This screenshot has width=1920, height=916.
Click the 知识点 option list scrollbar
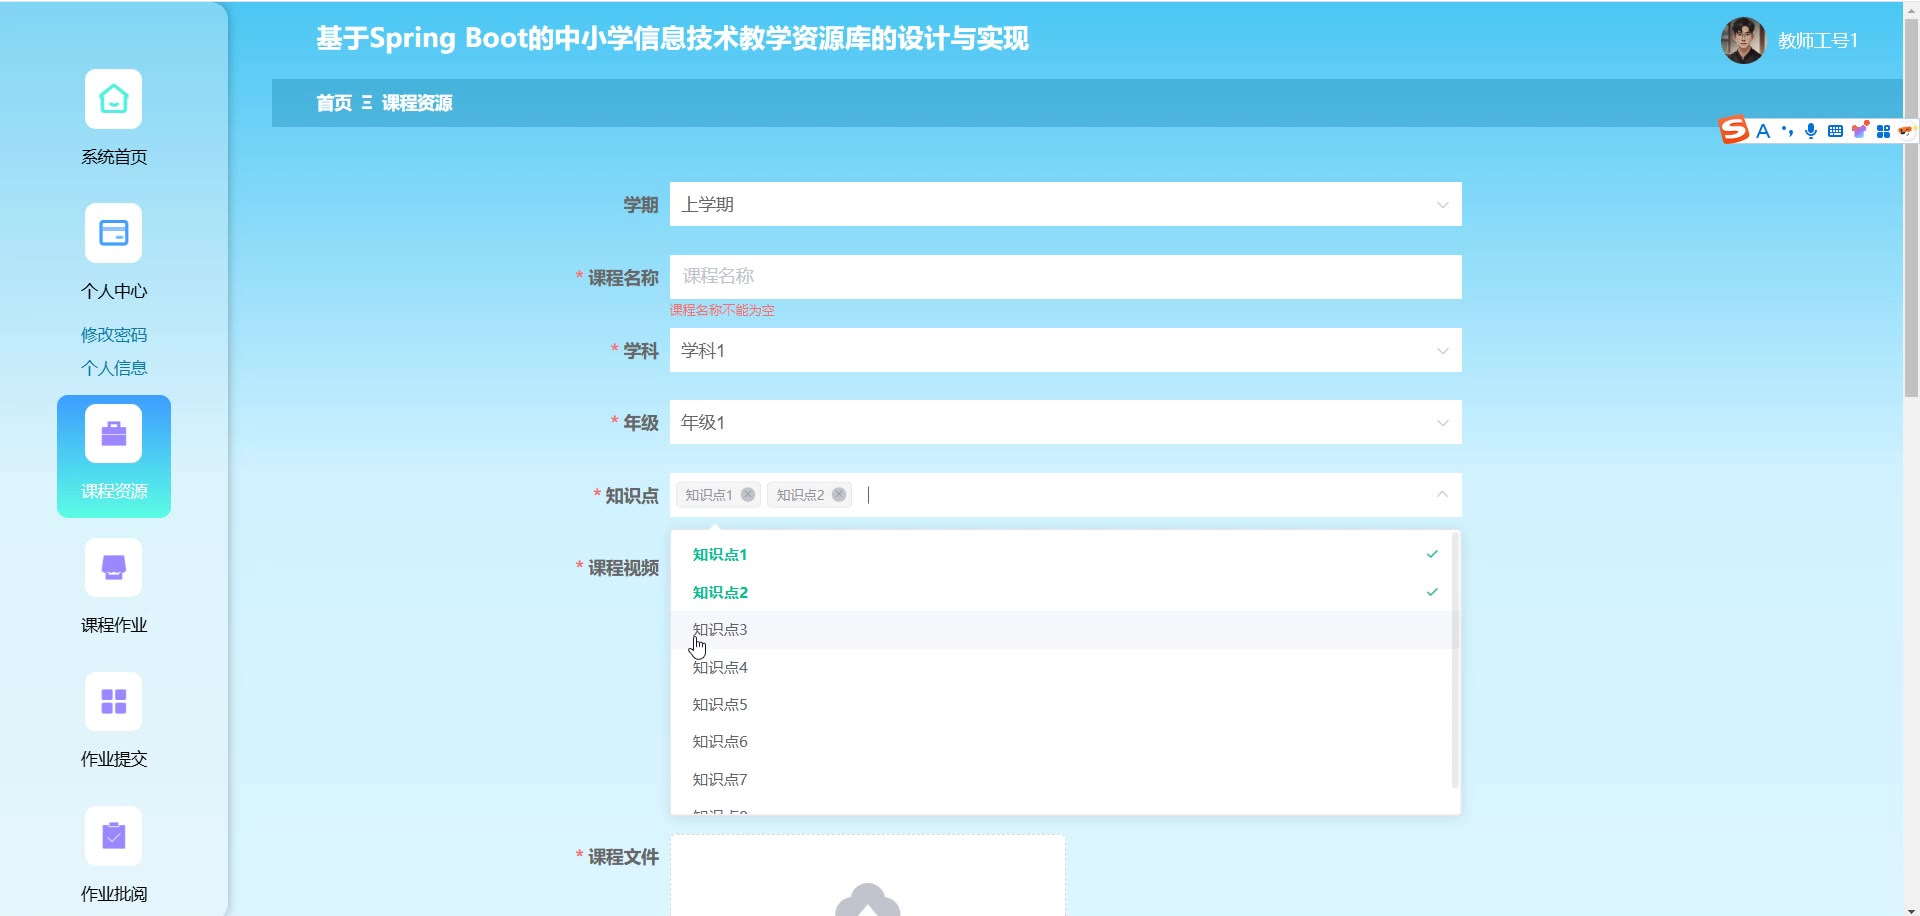(1455, 660)
